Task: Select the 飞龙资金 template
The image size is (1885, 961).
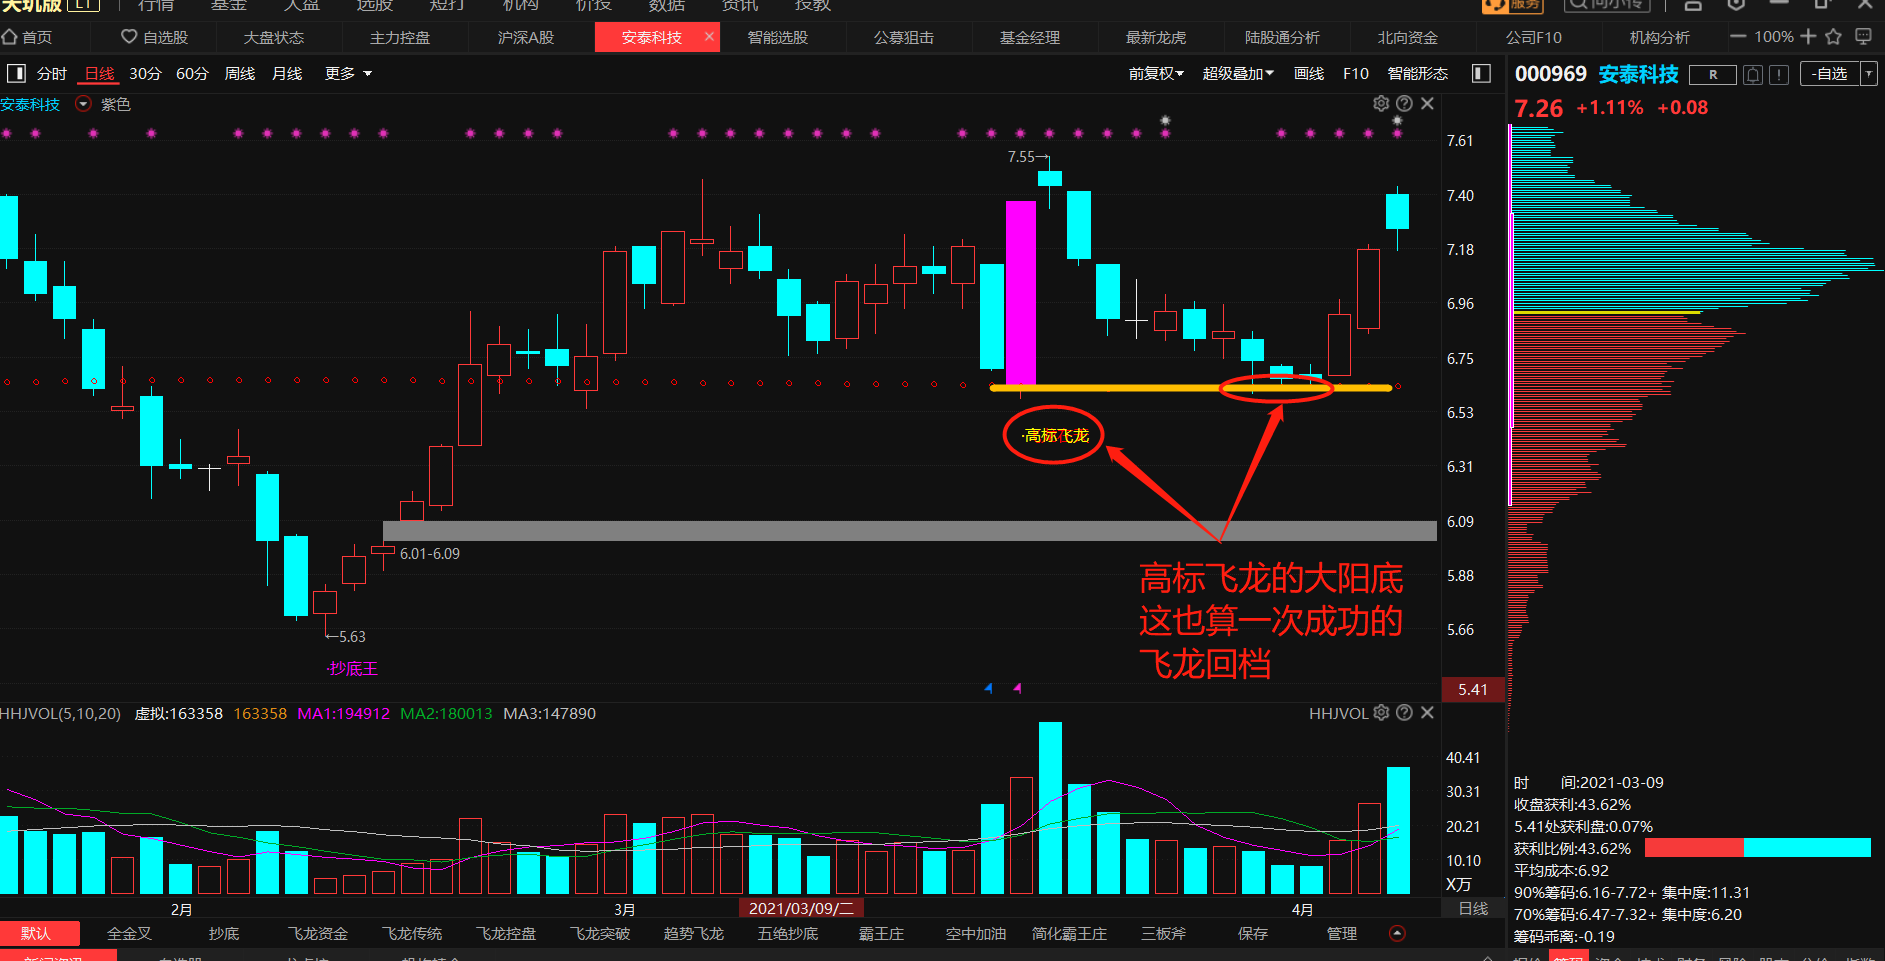Action: pyautogui.click(x=318, y=933)
